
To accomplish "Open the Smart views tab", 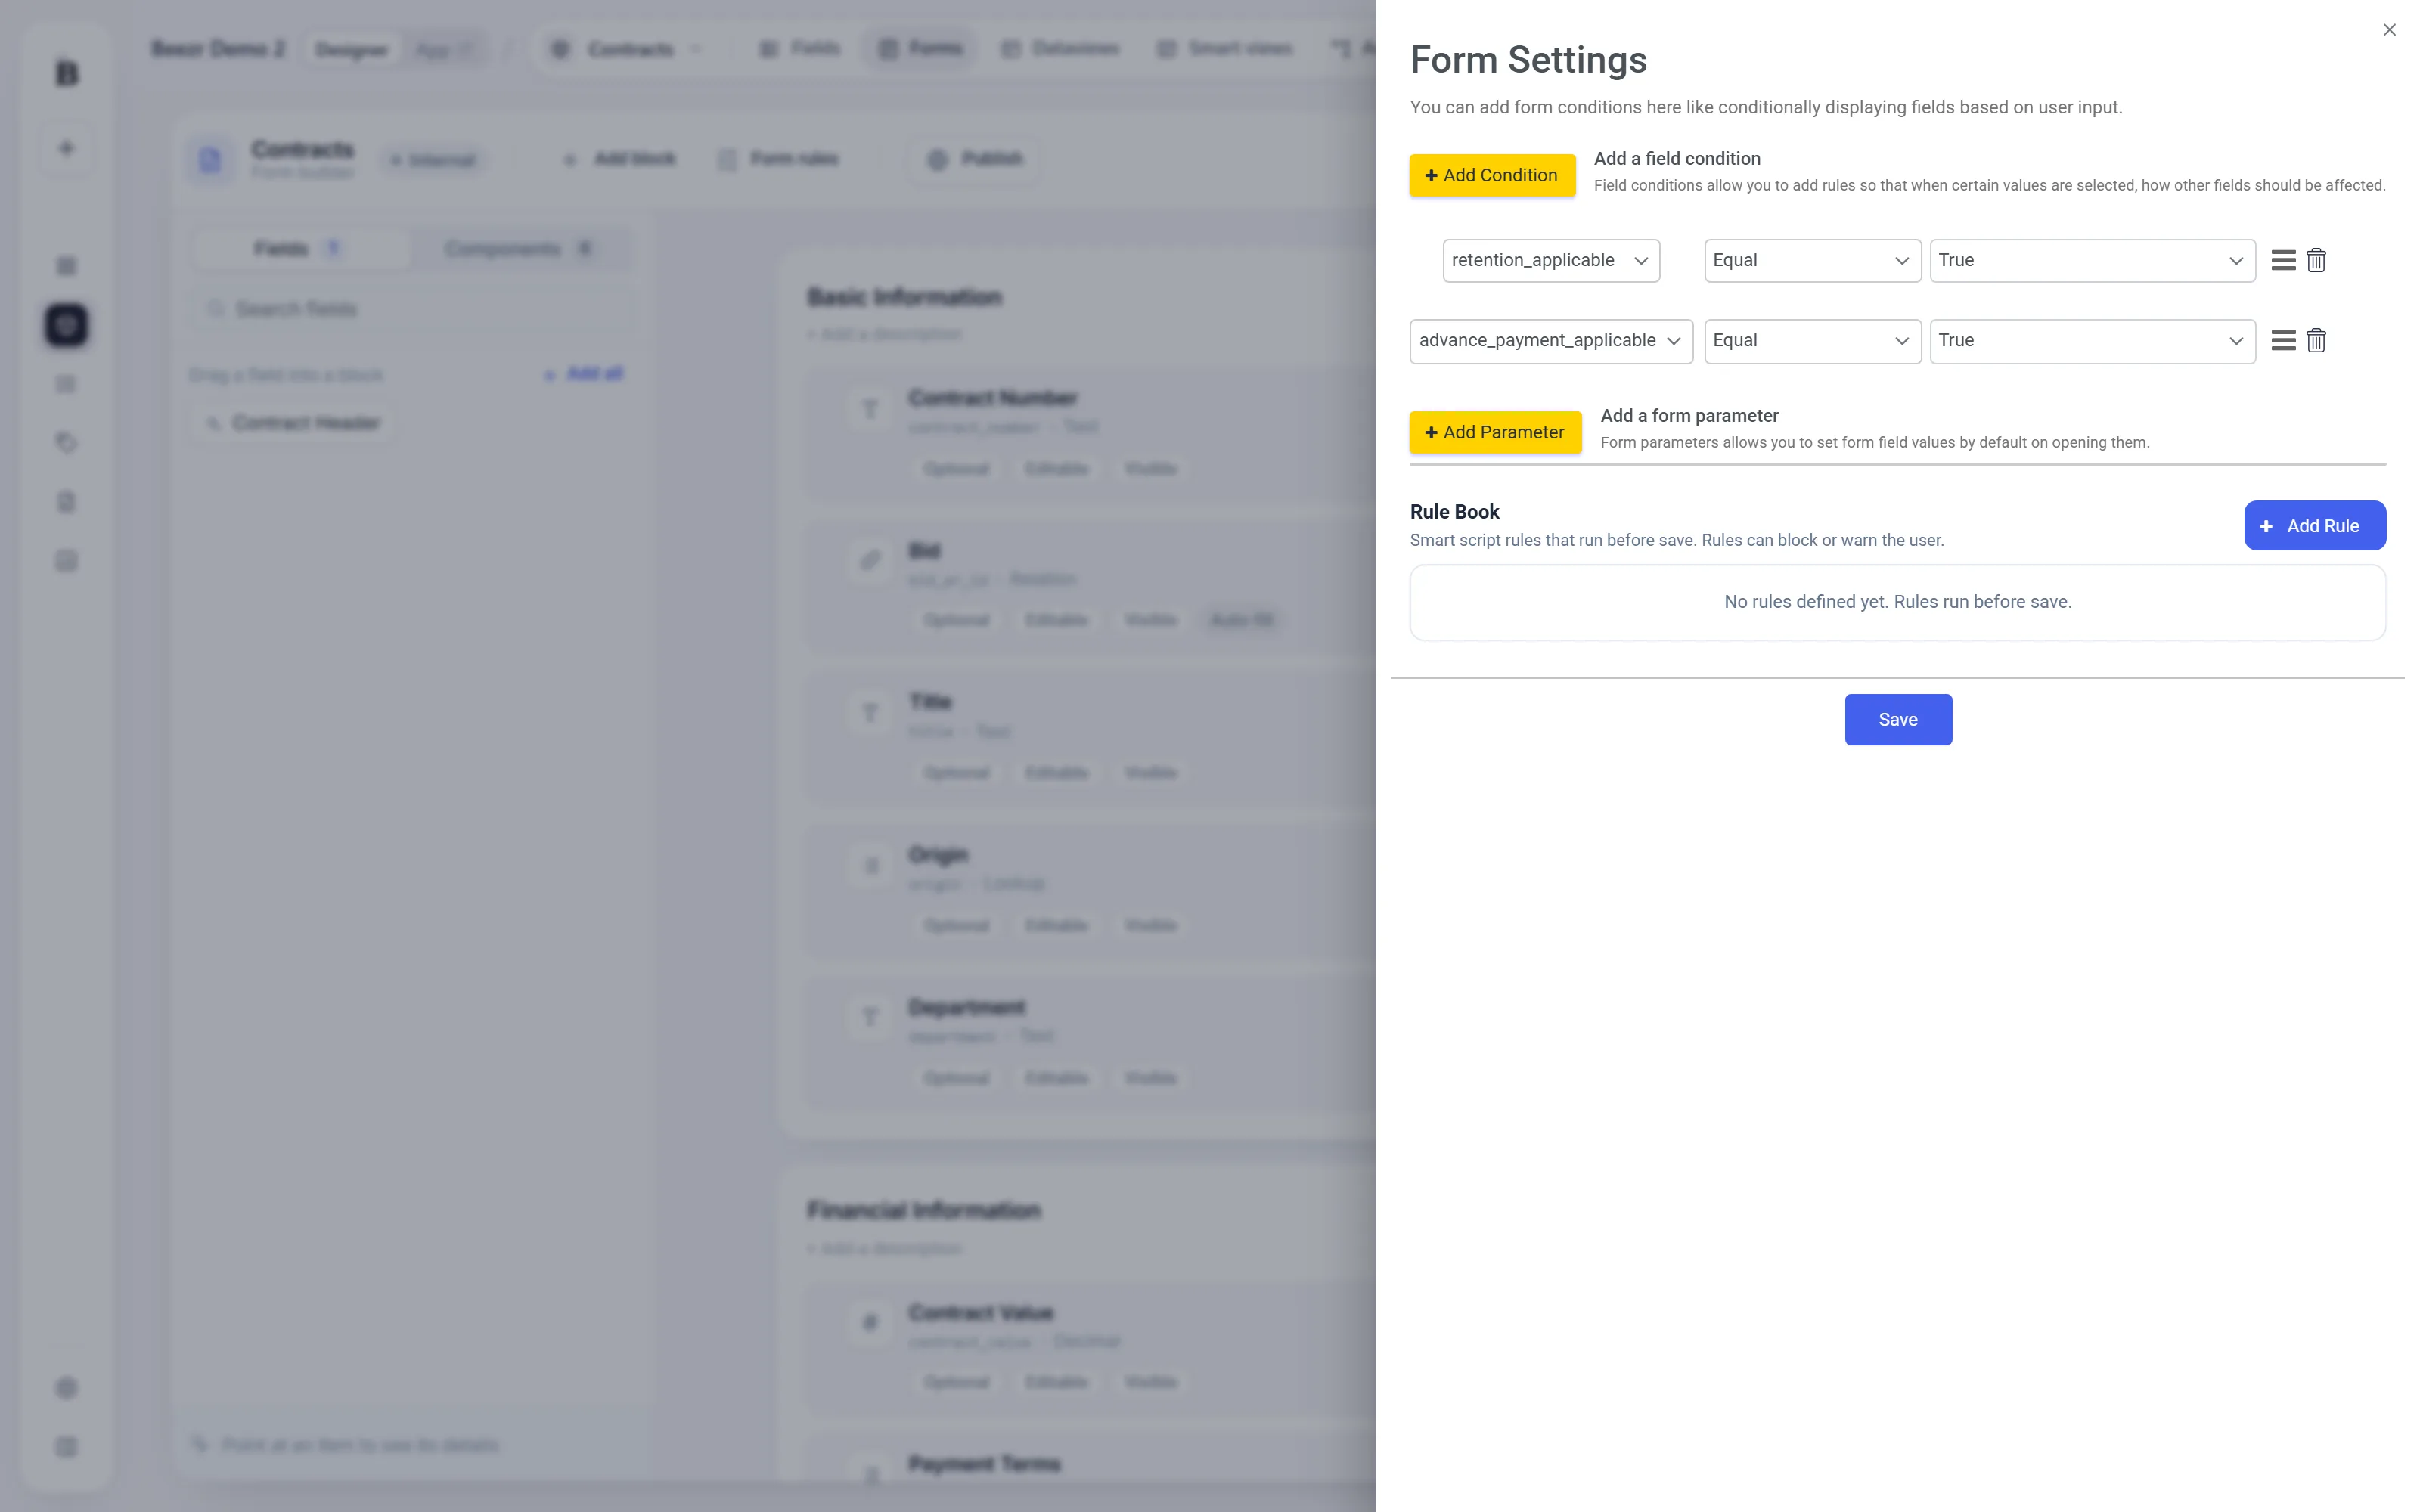I will point(1224,48).
